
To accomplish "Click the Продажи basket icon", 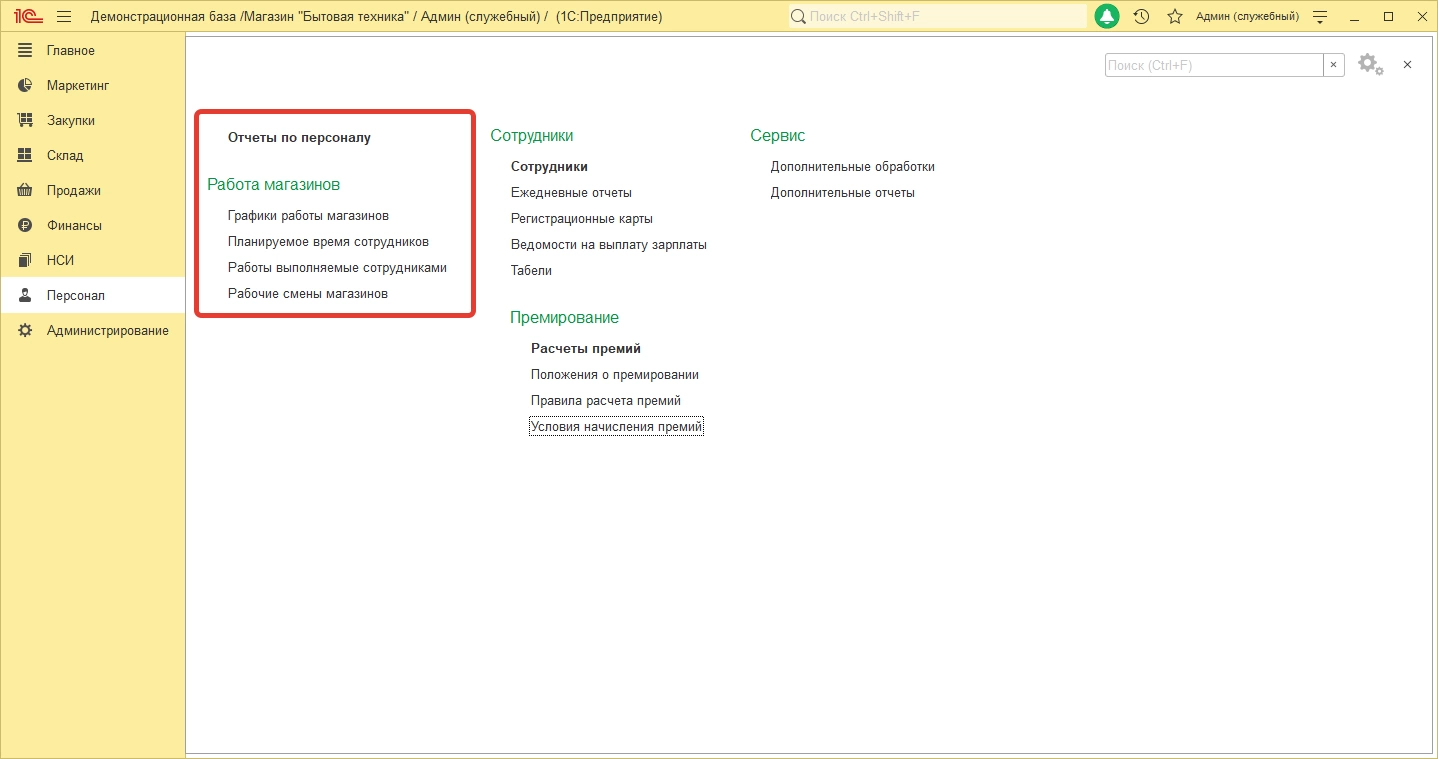I will pyautogui.click(x=25, y=191).
